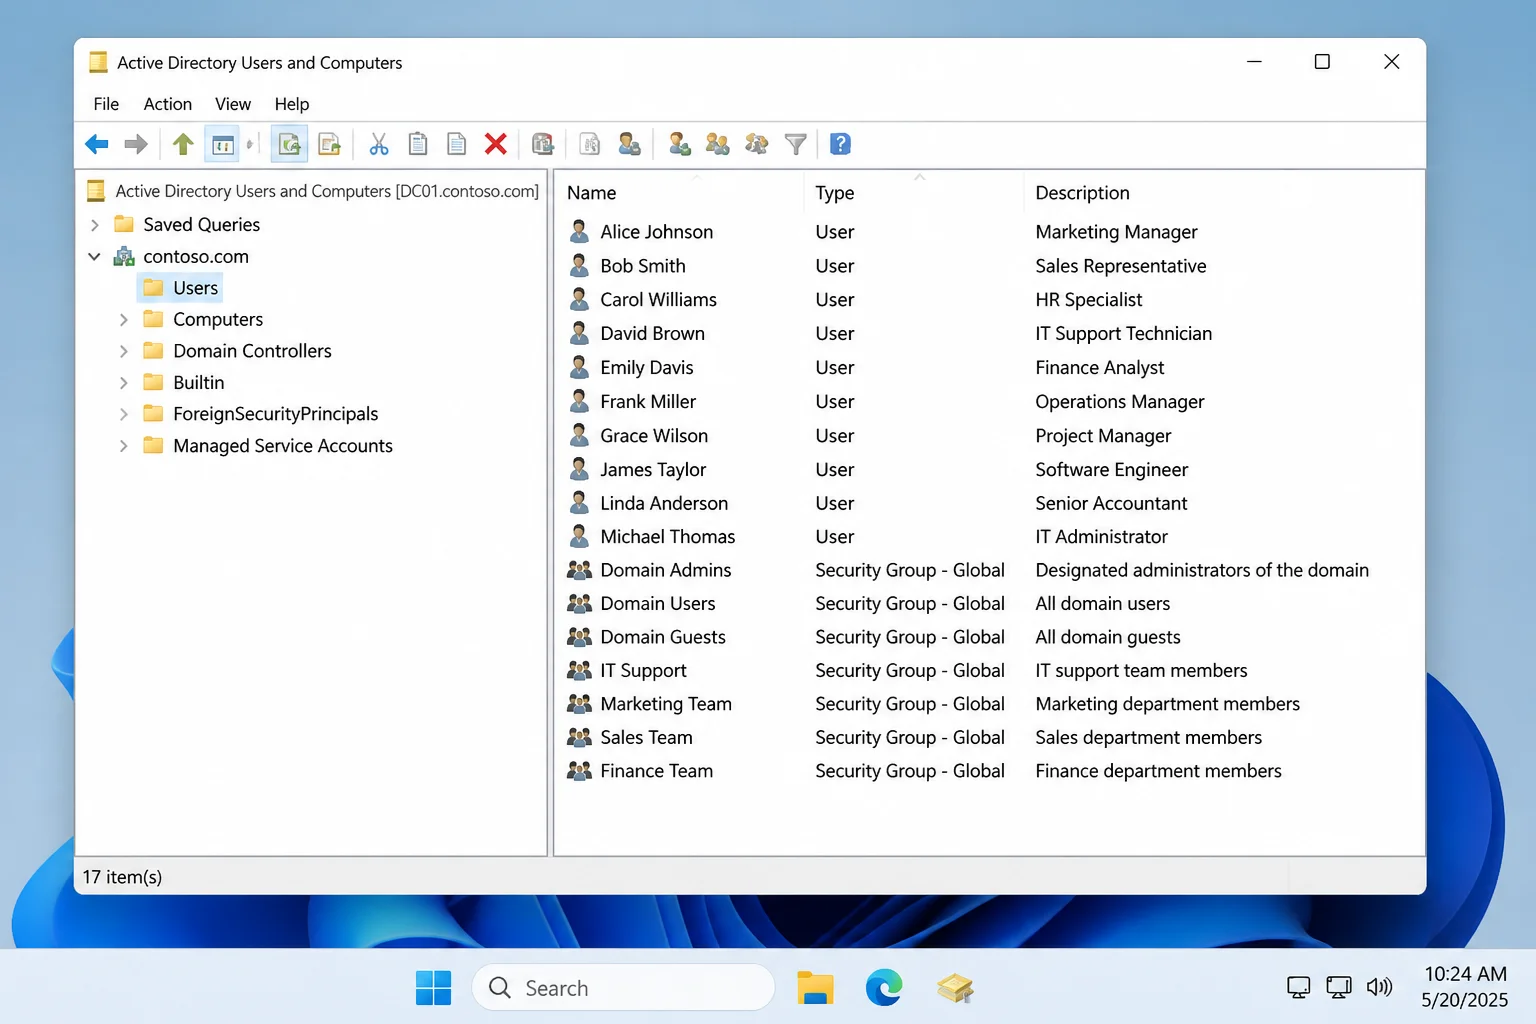Click the group icon beside Finance Team
This screenshot has width=1536, height=1024.
click(x=579, y=771)
